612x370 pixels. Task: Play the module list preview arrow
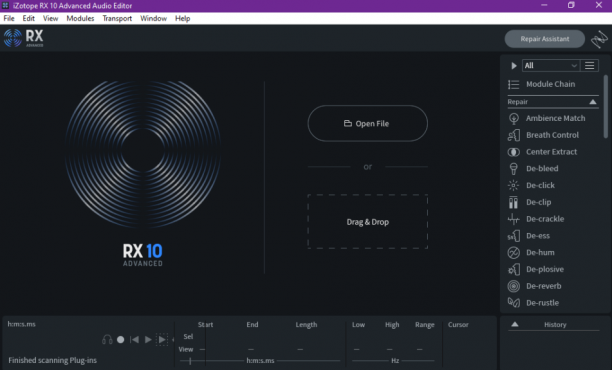coord(514,66)
